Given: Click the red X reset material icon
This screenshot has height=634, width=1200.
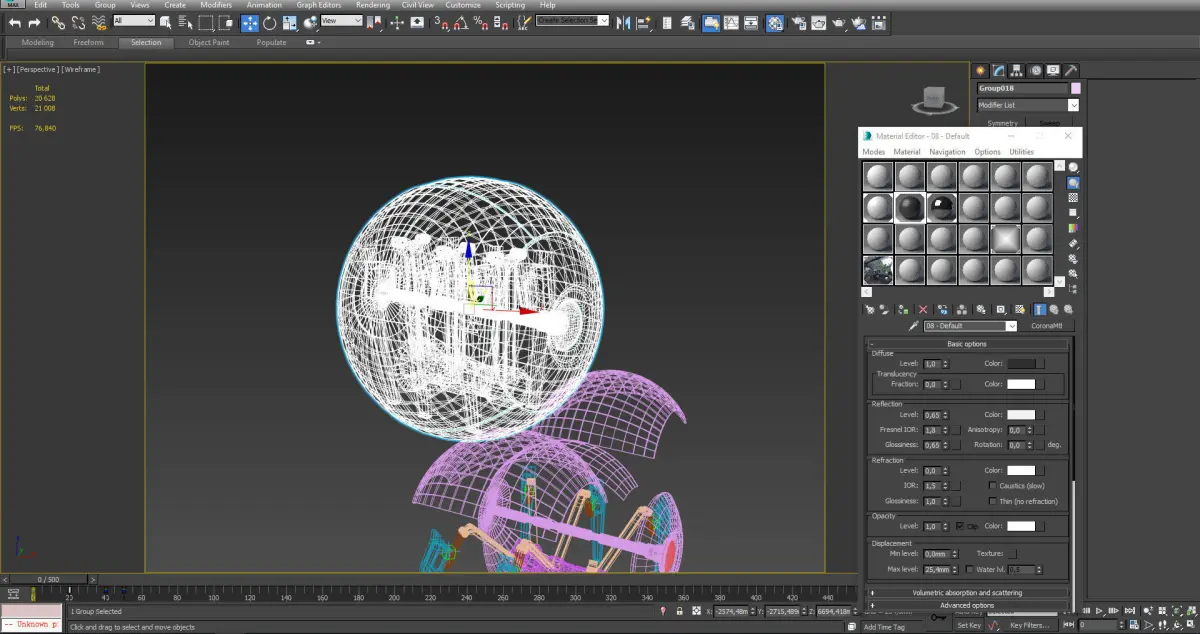Looking at the screenshot, I should click(923, 310).
